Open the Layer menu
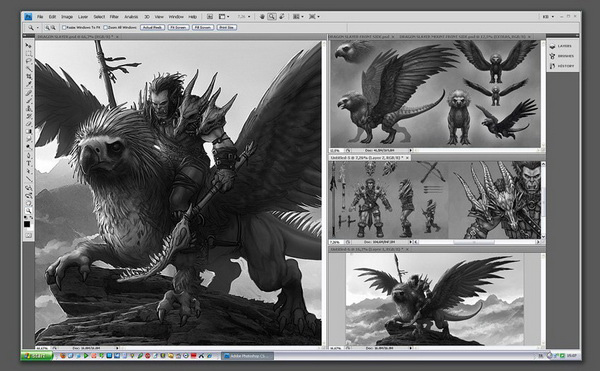Image resolution: width=600 pixels, height=371 pixels. click(x=83, y=16)
